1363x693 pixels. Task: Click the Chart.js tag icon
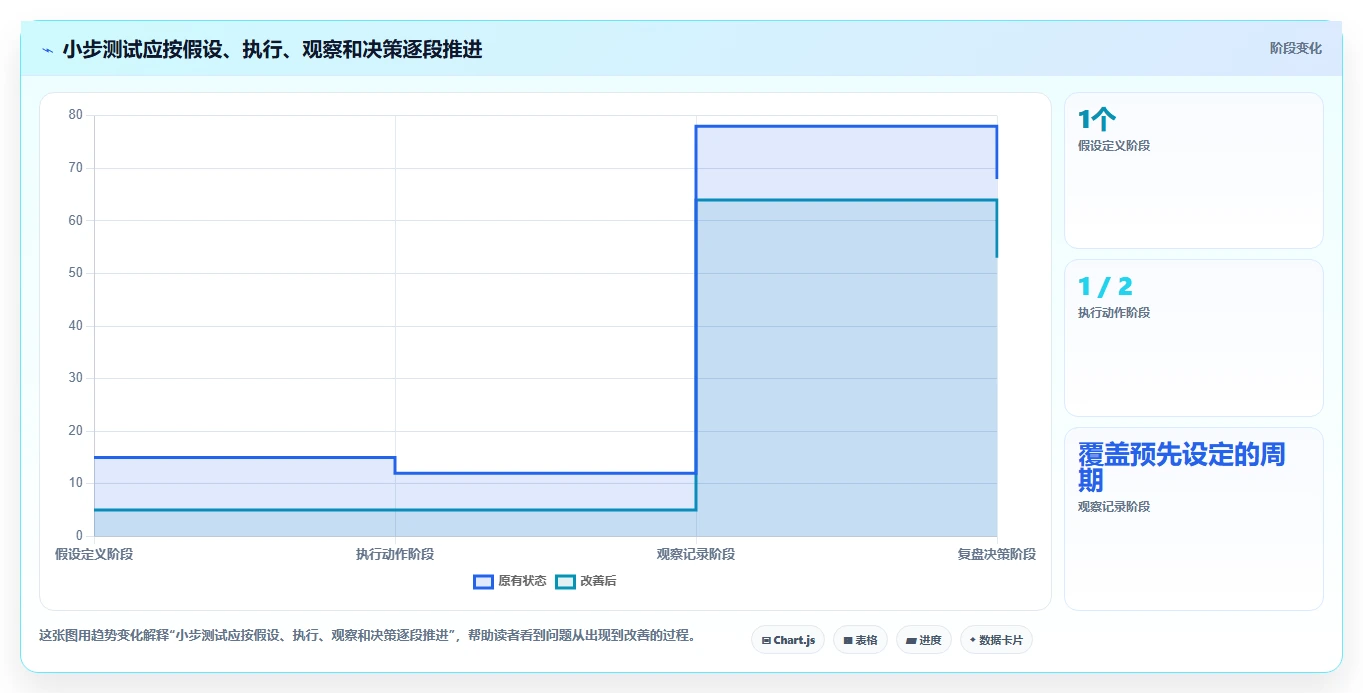tap(766, 640)
